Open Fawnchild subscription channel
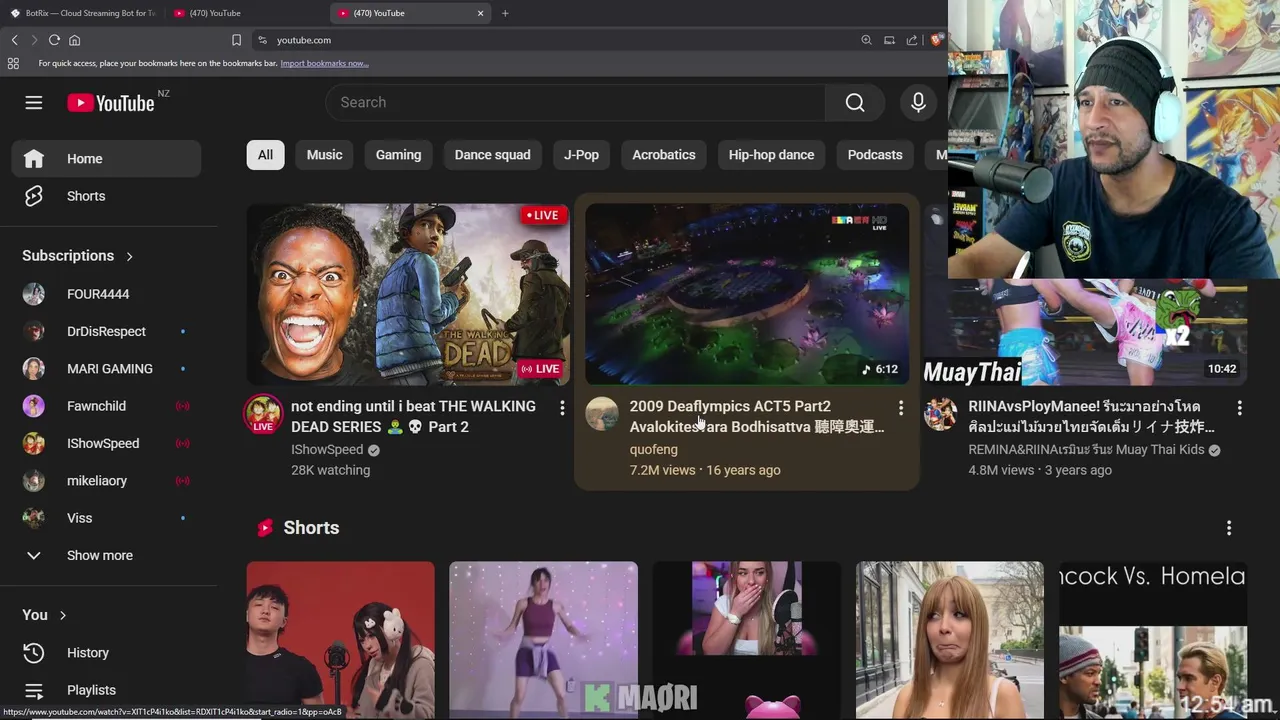Screen dimensions: 1280x720 [106, 406]
